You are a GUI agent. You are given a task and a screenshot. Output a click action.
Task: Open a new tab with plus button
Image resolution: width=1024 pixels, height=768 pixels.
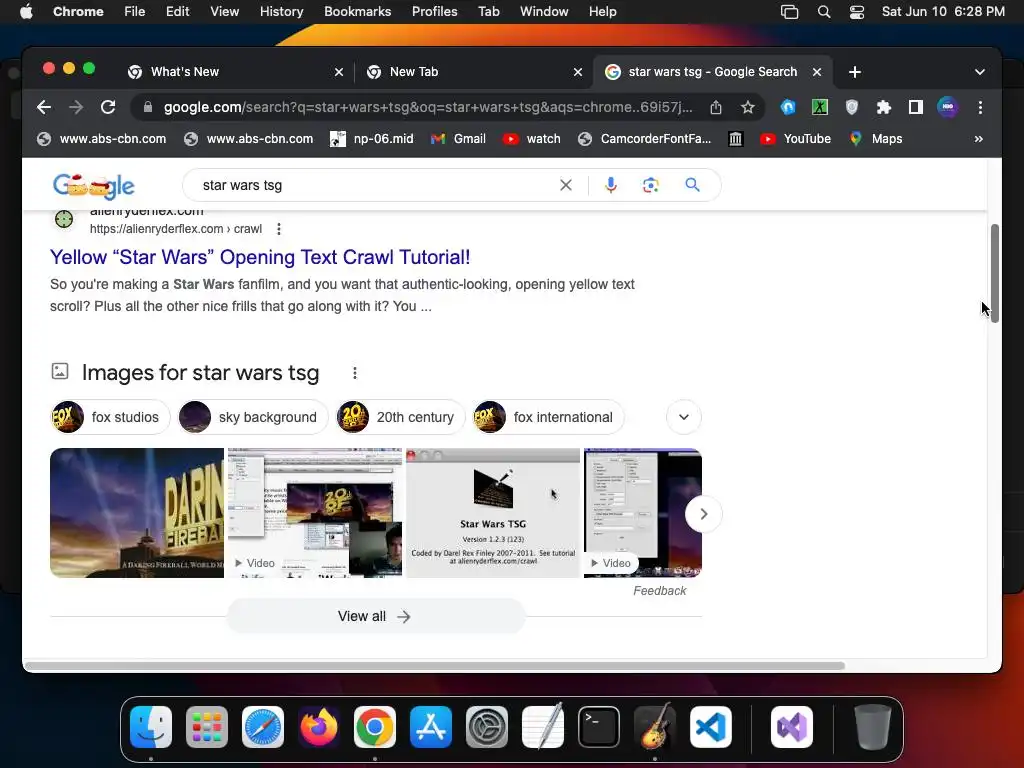[x=855, y=72]
